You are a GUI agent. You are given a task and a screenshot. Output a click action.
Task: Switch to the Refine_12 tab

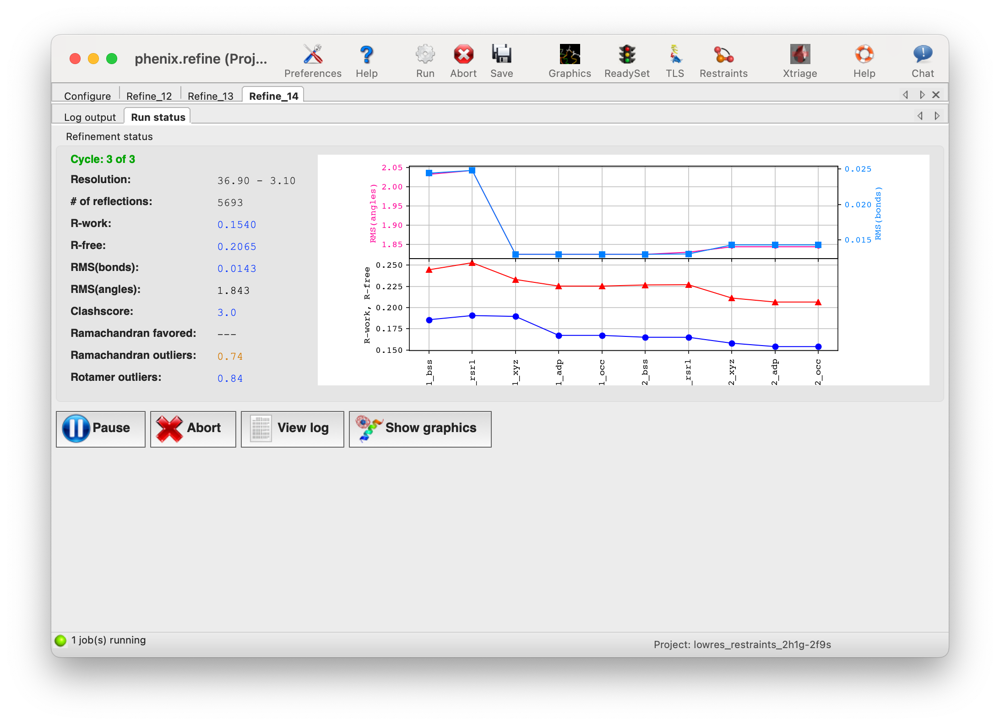tap(149, 96)
